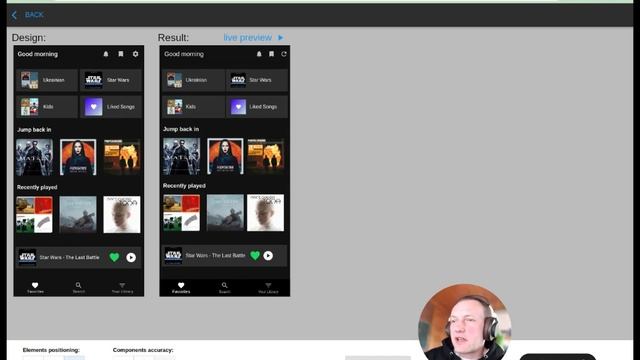This screenshot has height=360, width=640.
Task: Open four-tile collage cover in Design Recently played
Action: [34, 215]
